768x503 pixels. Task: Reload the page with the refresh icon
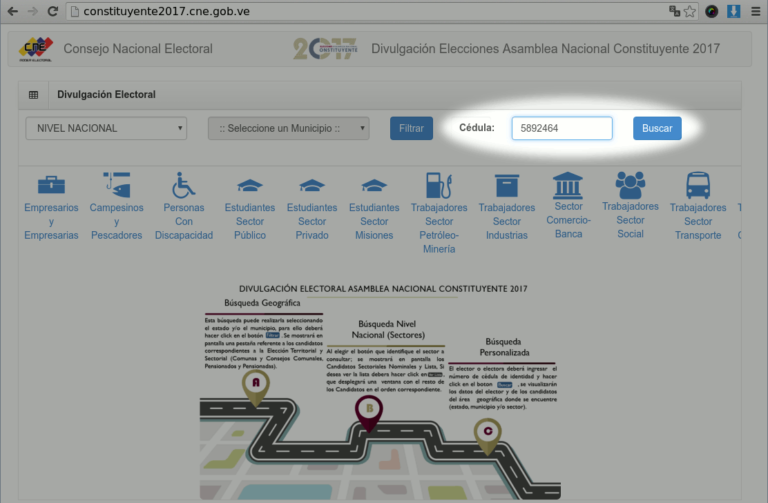(52, 11)
